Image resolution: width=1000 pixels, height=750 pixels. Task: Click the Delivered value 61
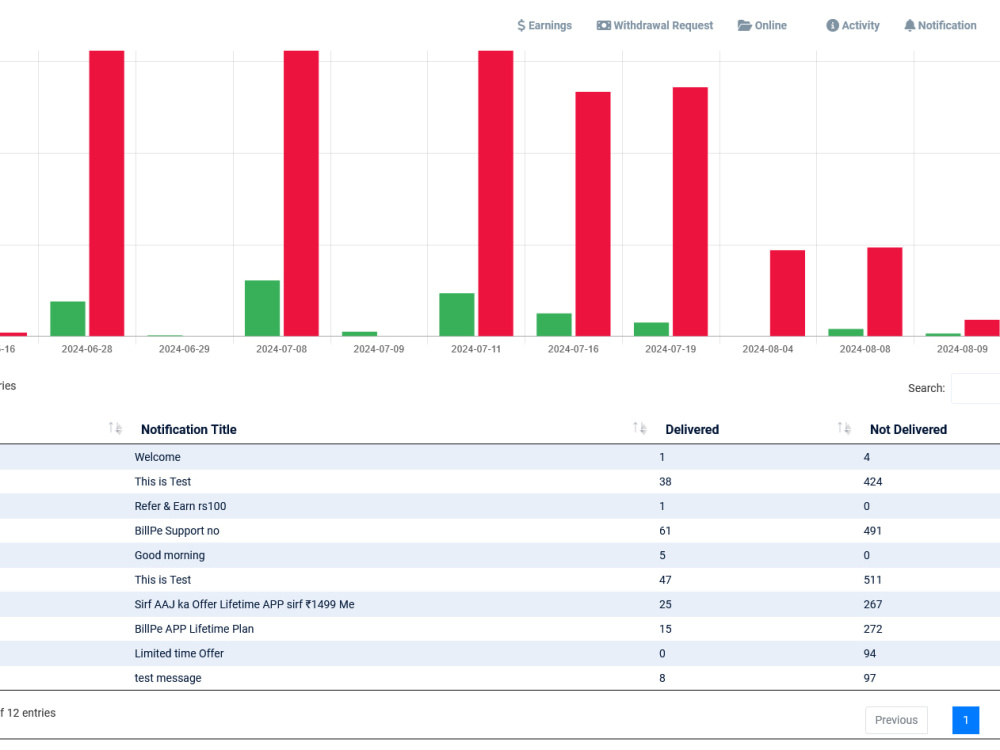pos(665,531)
